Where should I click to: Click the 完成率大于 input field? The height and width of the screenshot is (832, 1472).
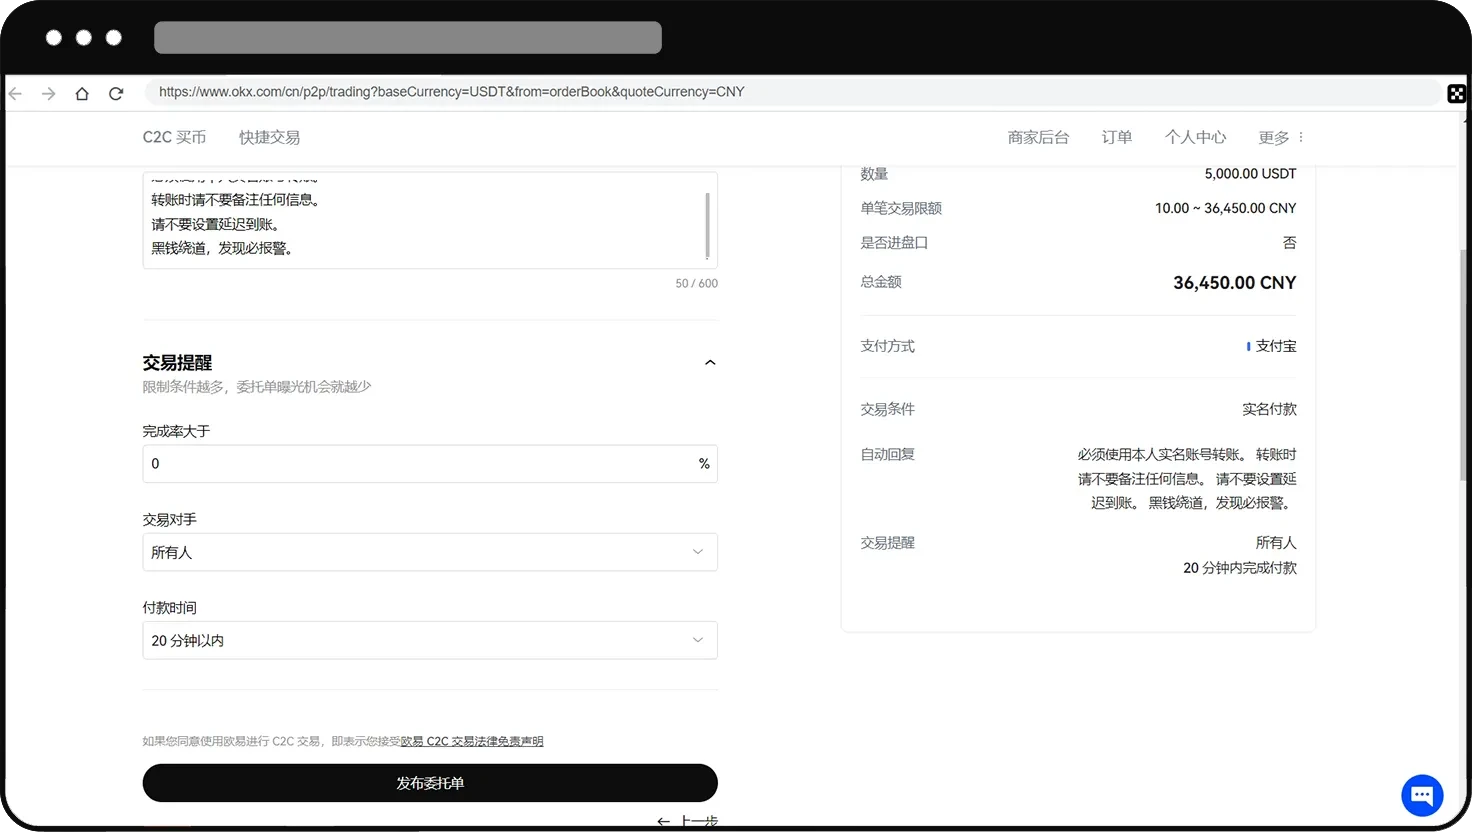pos(430,464)
